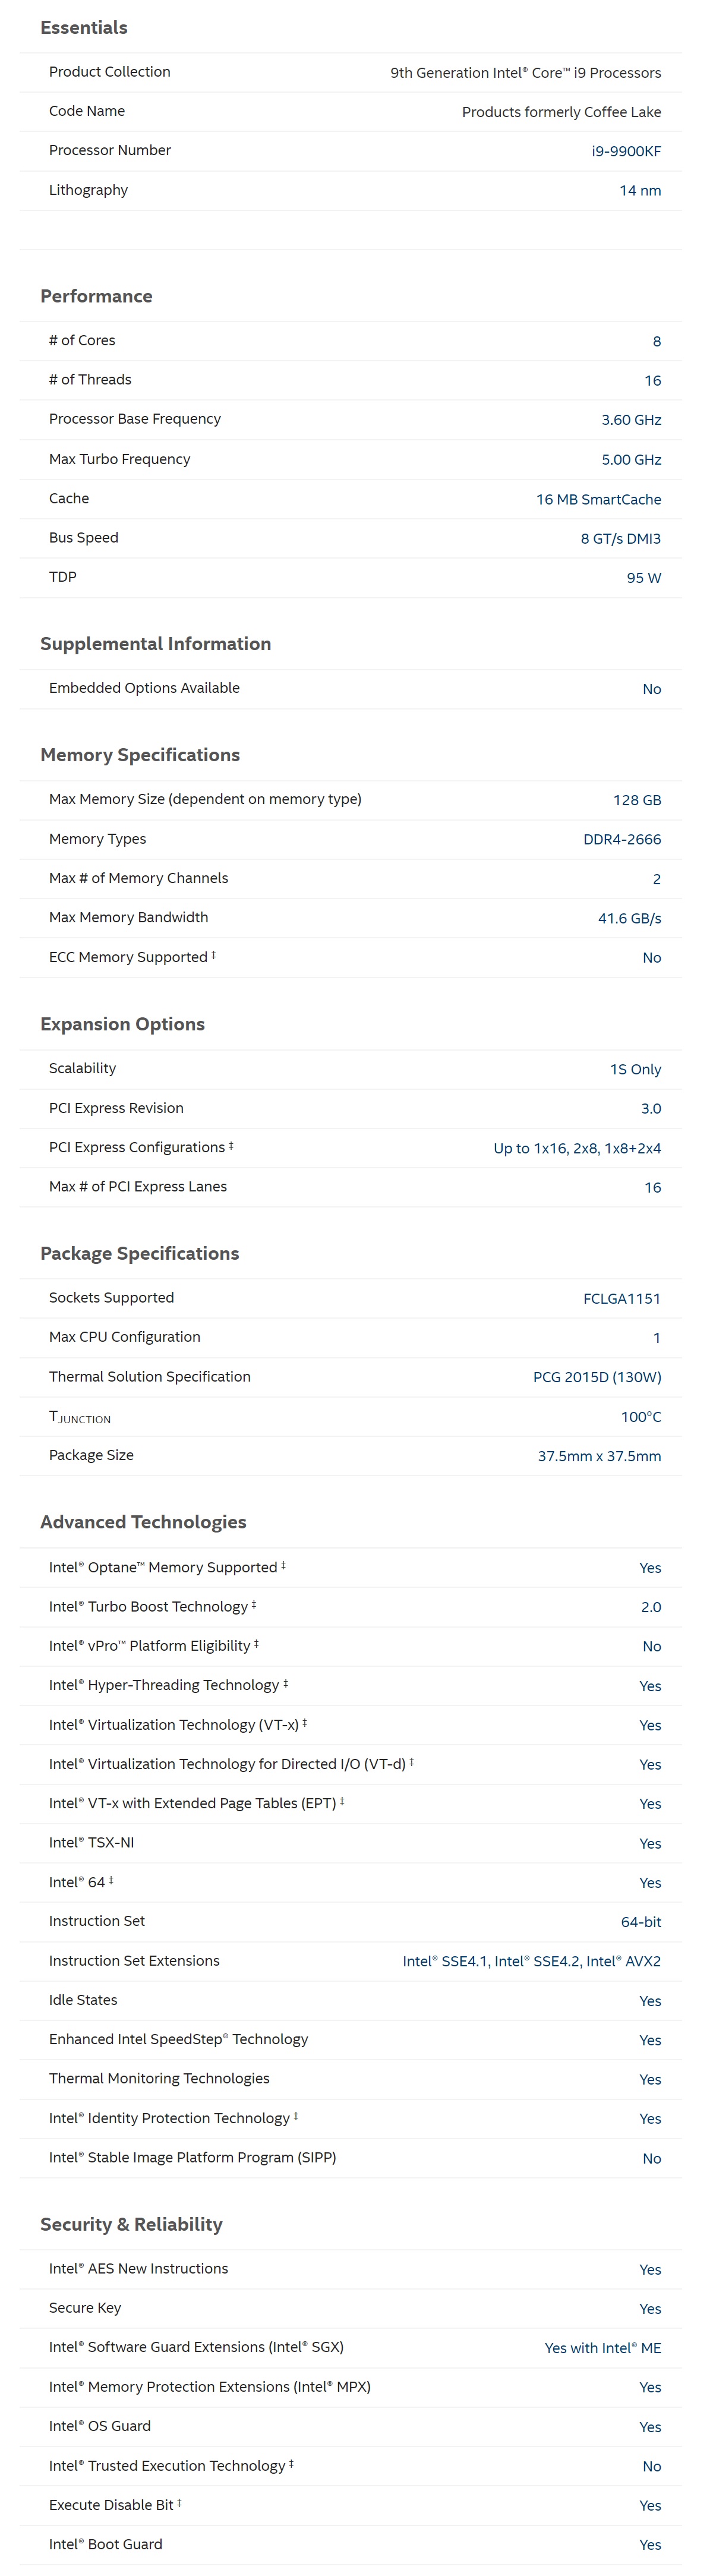Screen dimensions: 713x2576
Task: Click the footnote symbol beside Intel 64
Action: tap(111, 1880)
